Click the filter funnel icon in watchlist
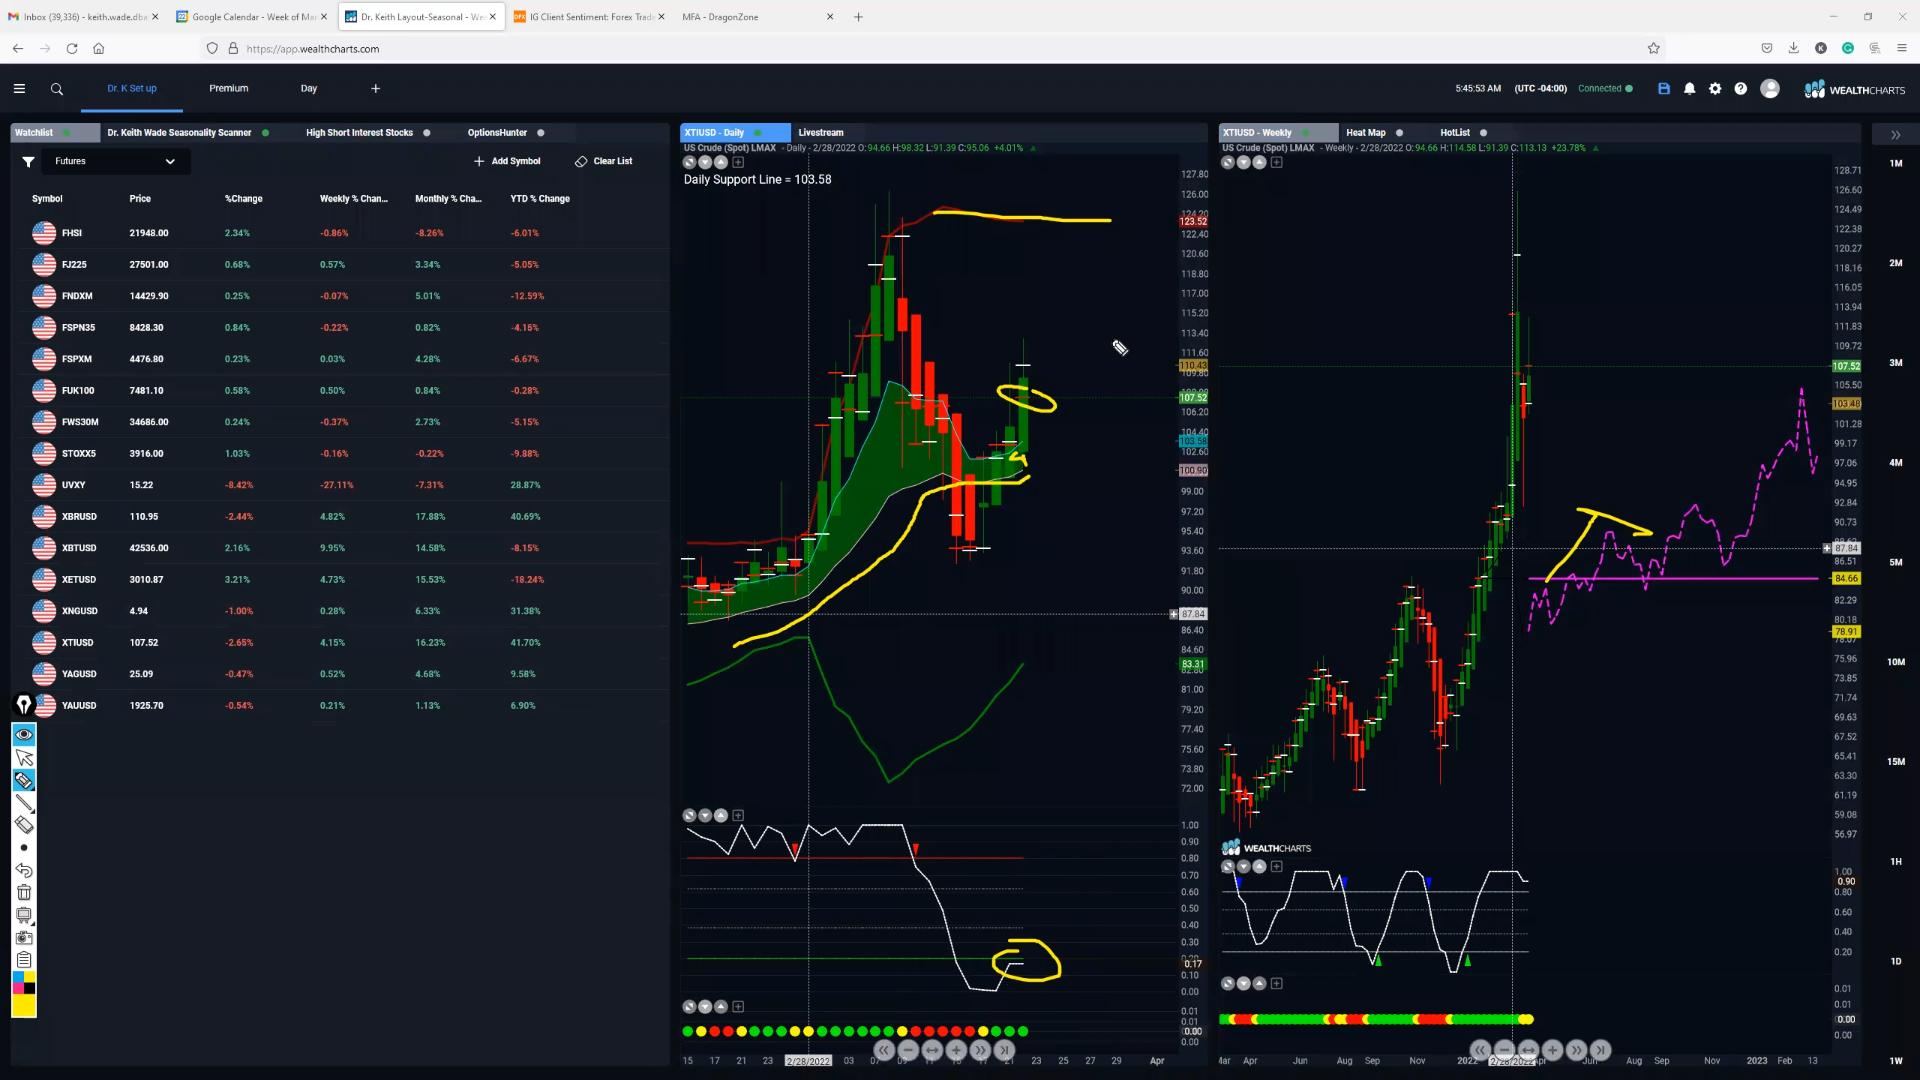The height and width of the screenshot is (1080, 1920). (x=28, y=161)
